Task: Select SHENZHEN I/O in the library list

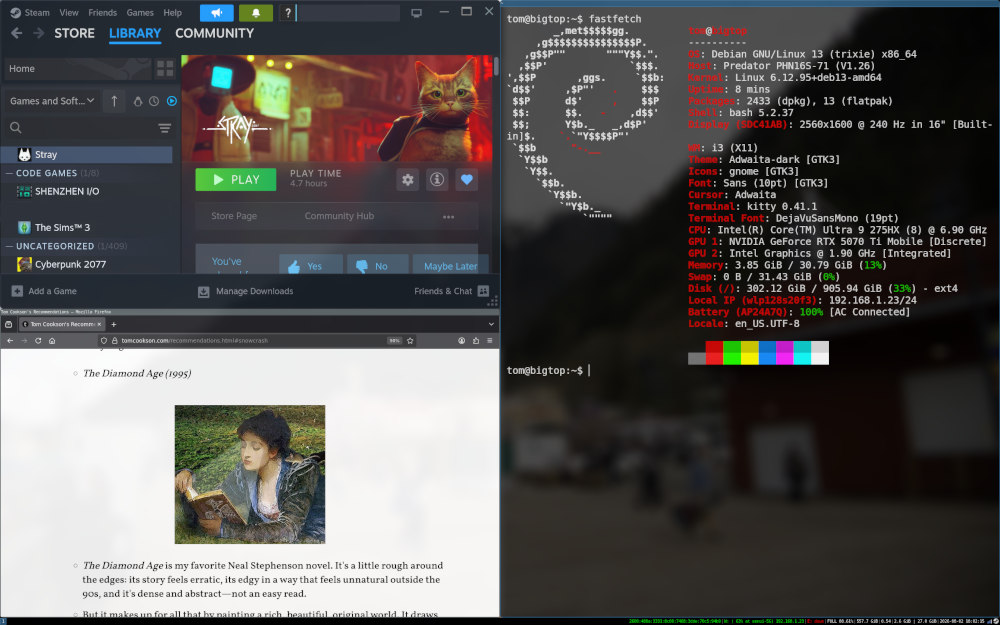Action: point(87,191)
